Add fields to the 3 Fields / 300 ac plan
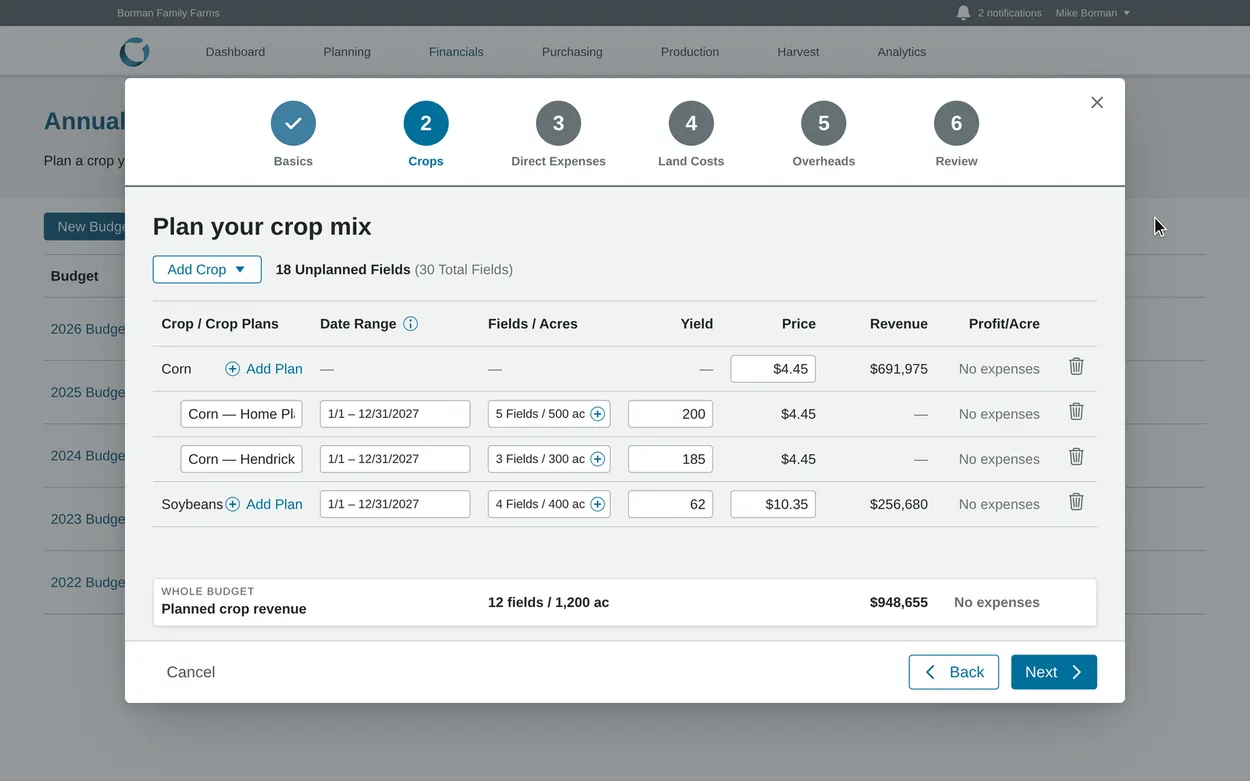The image size is (1250, 781). [598, 459]
